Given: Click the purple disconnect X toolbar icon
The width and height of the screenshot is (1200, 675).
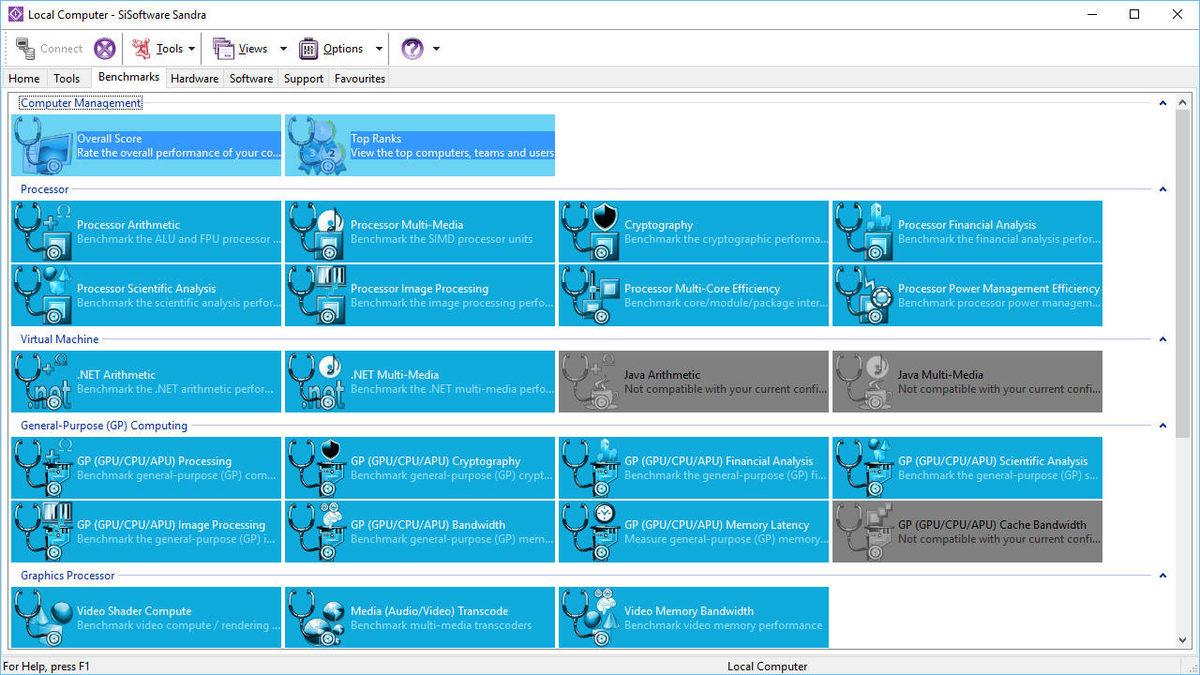Looking at the screenshot, I should pos(105,49).
